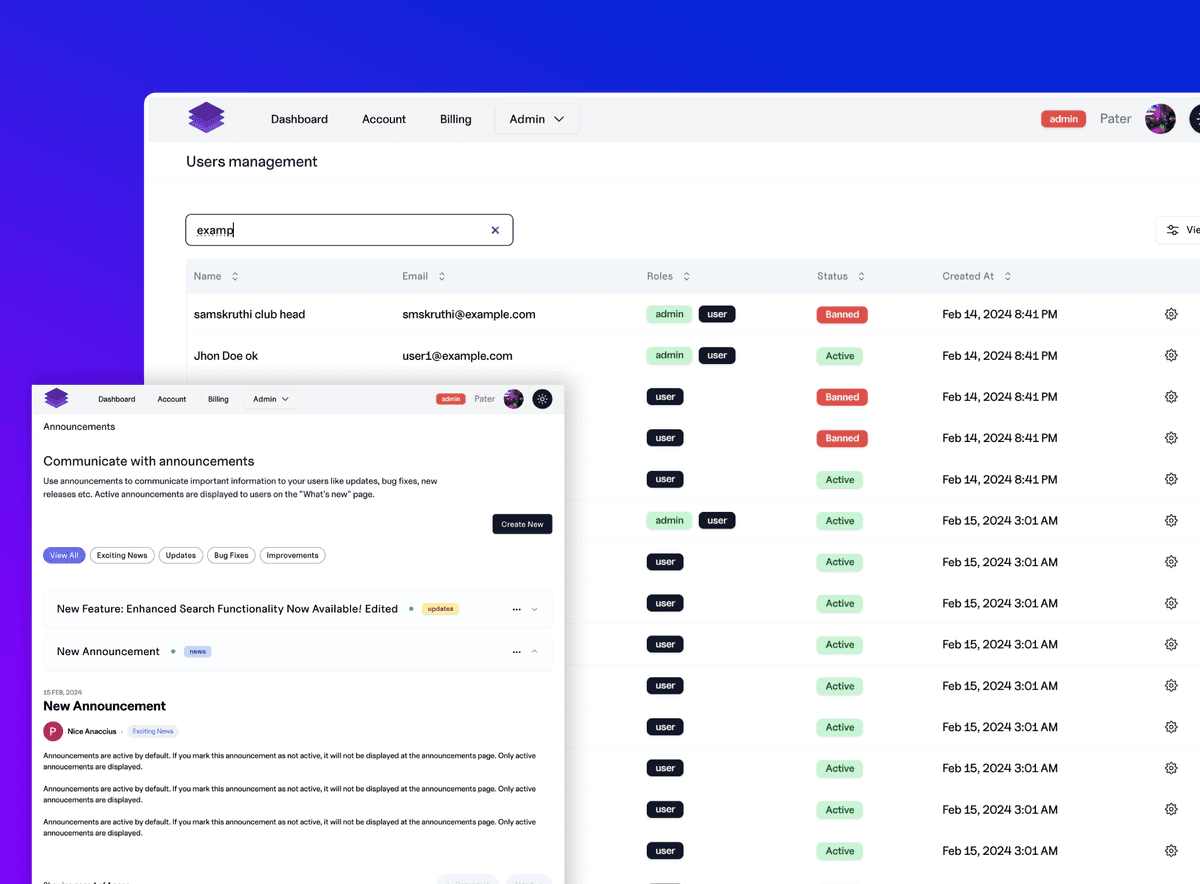Open three-dot menu for New Announcement
This screenshot has height=884, width=1200.
click(516, 652)
